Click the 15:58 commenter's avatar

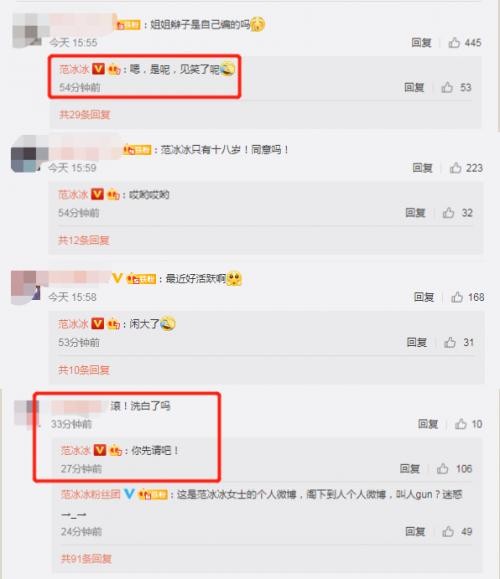25,288
